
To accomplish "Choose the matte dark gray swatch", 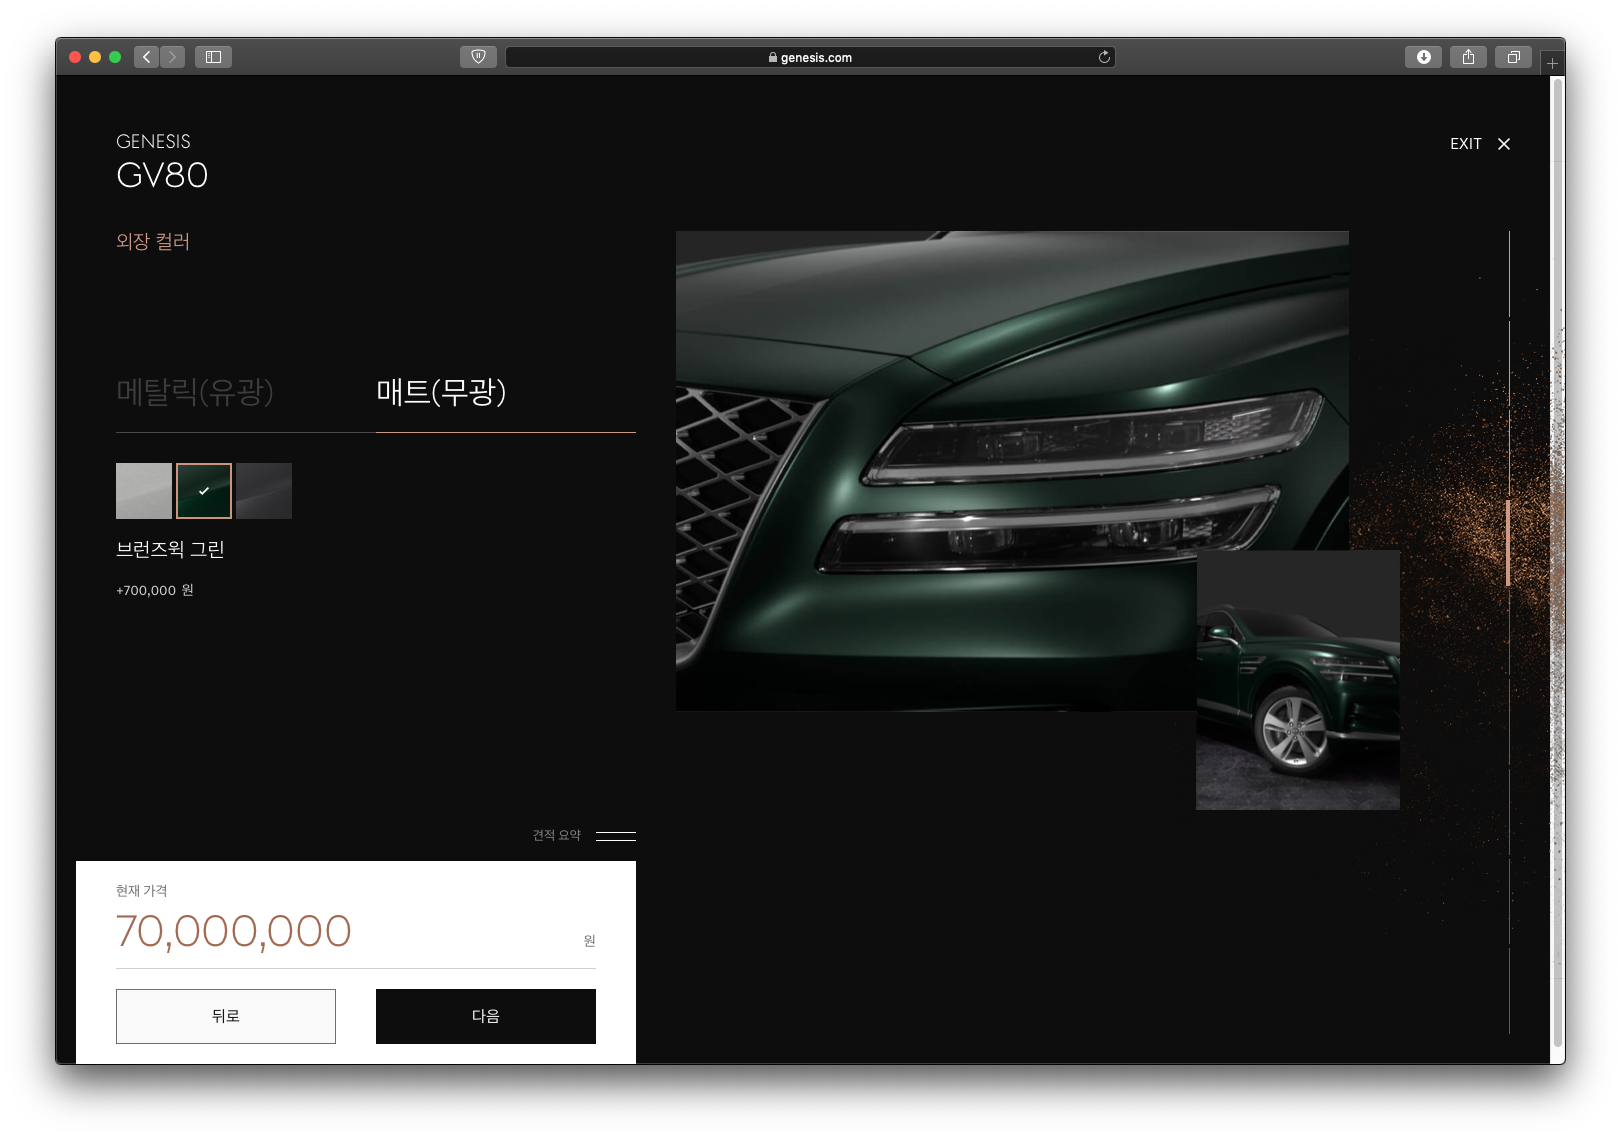I will click(x=264, y=491).
